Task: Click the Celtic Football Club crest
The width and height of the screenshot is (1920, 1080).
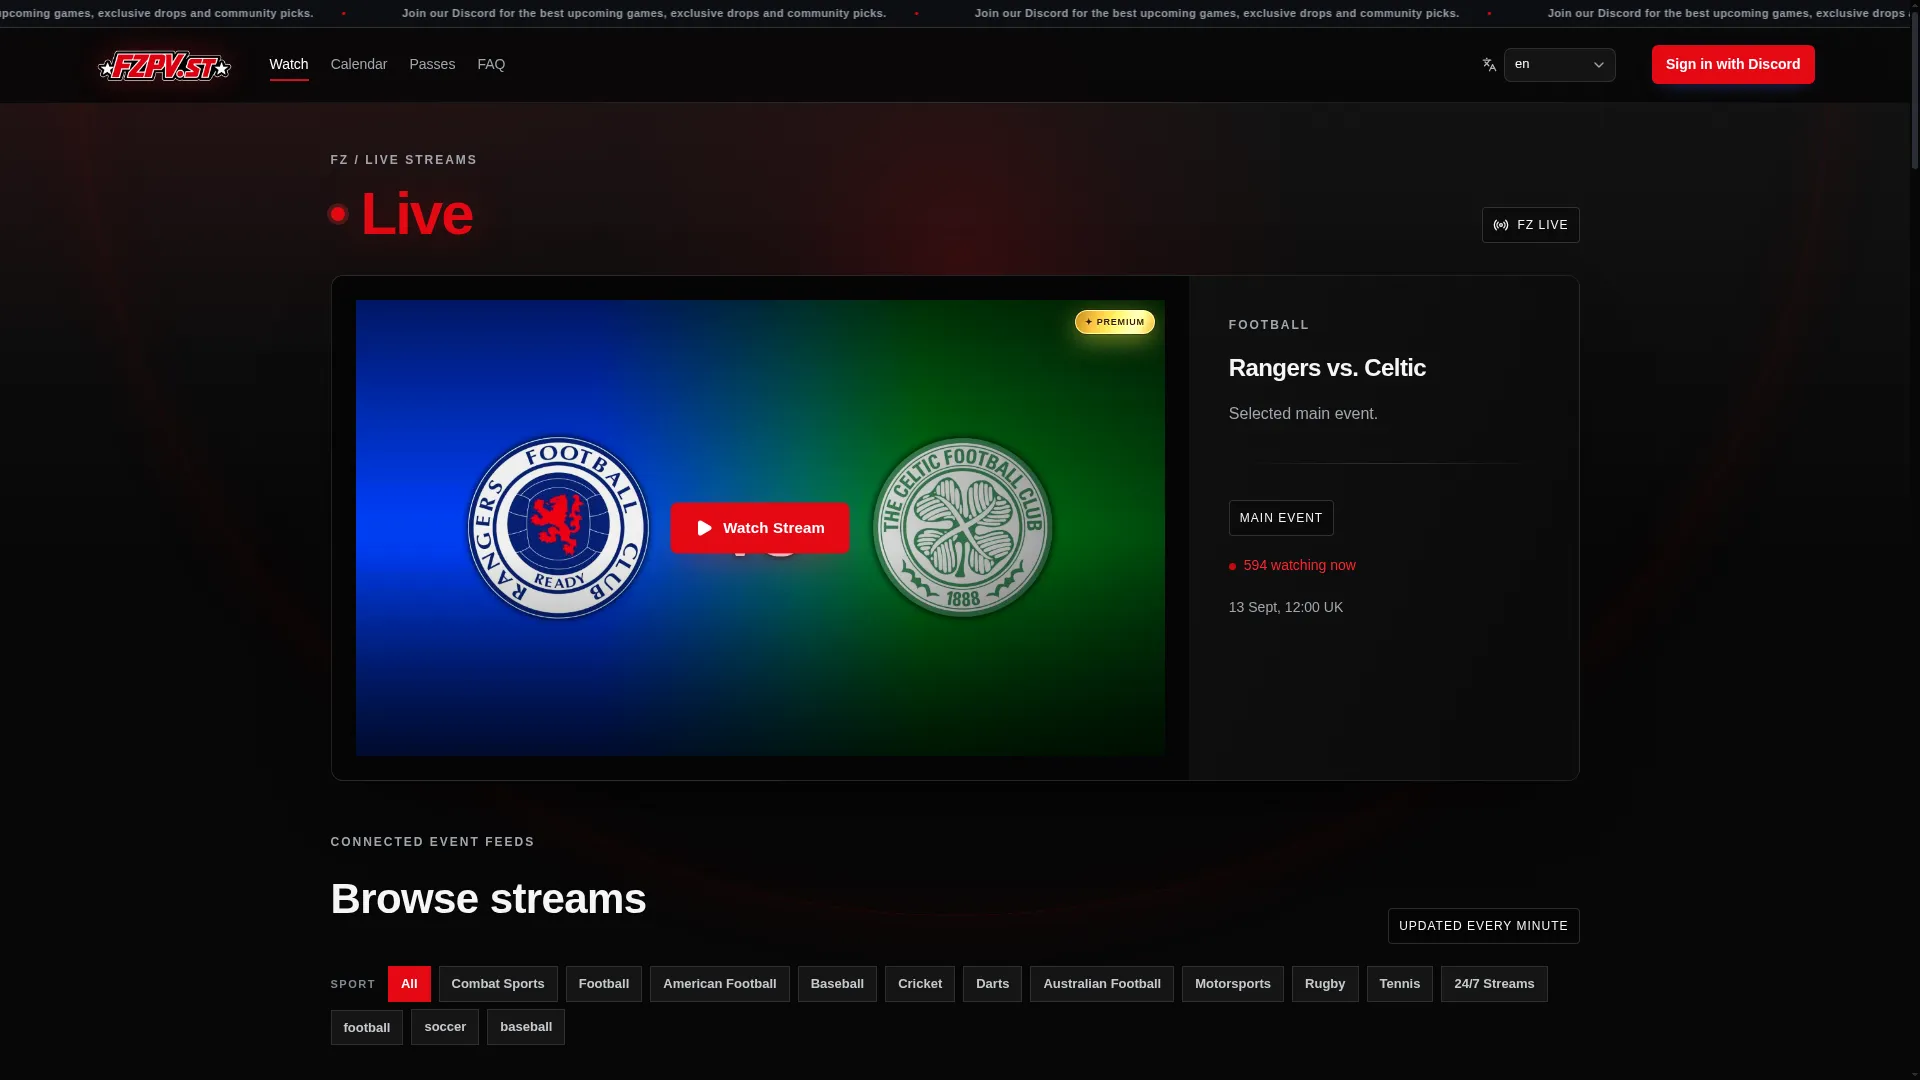Action: (962, 527)
